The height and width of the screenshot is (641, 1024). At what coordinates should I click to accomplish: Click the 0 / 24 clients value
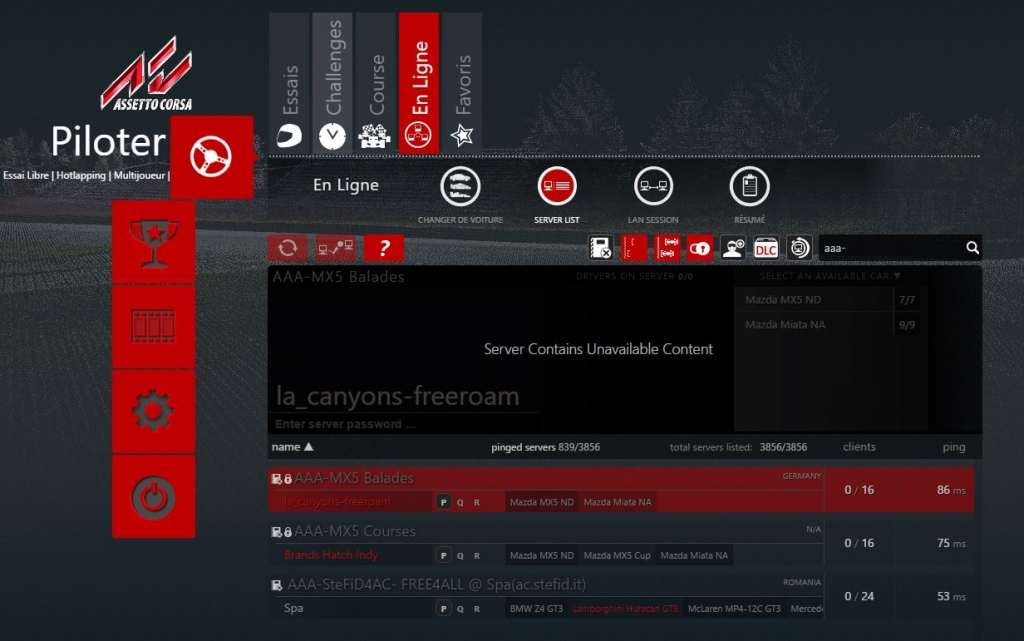pyautogui.click(x=859, y=596)
